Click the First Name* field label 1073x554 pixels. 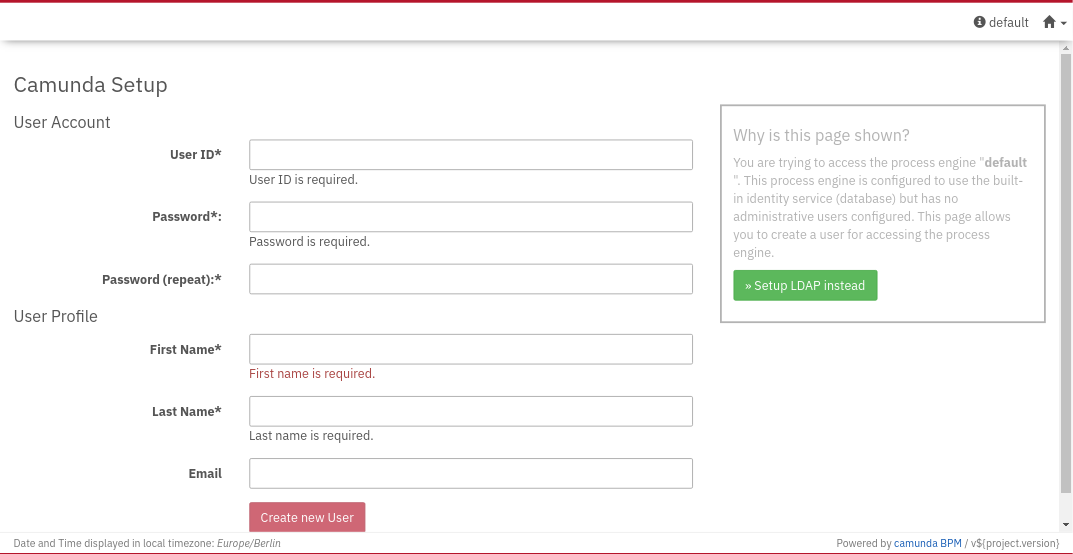185,349
